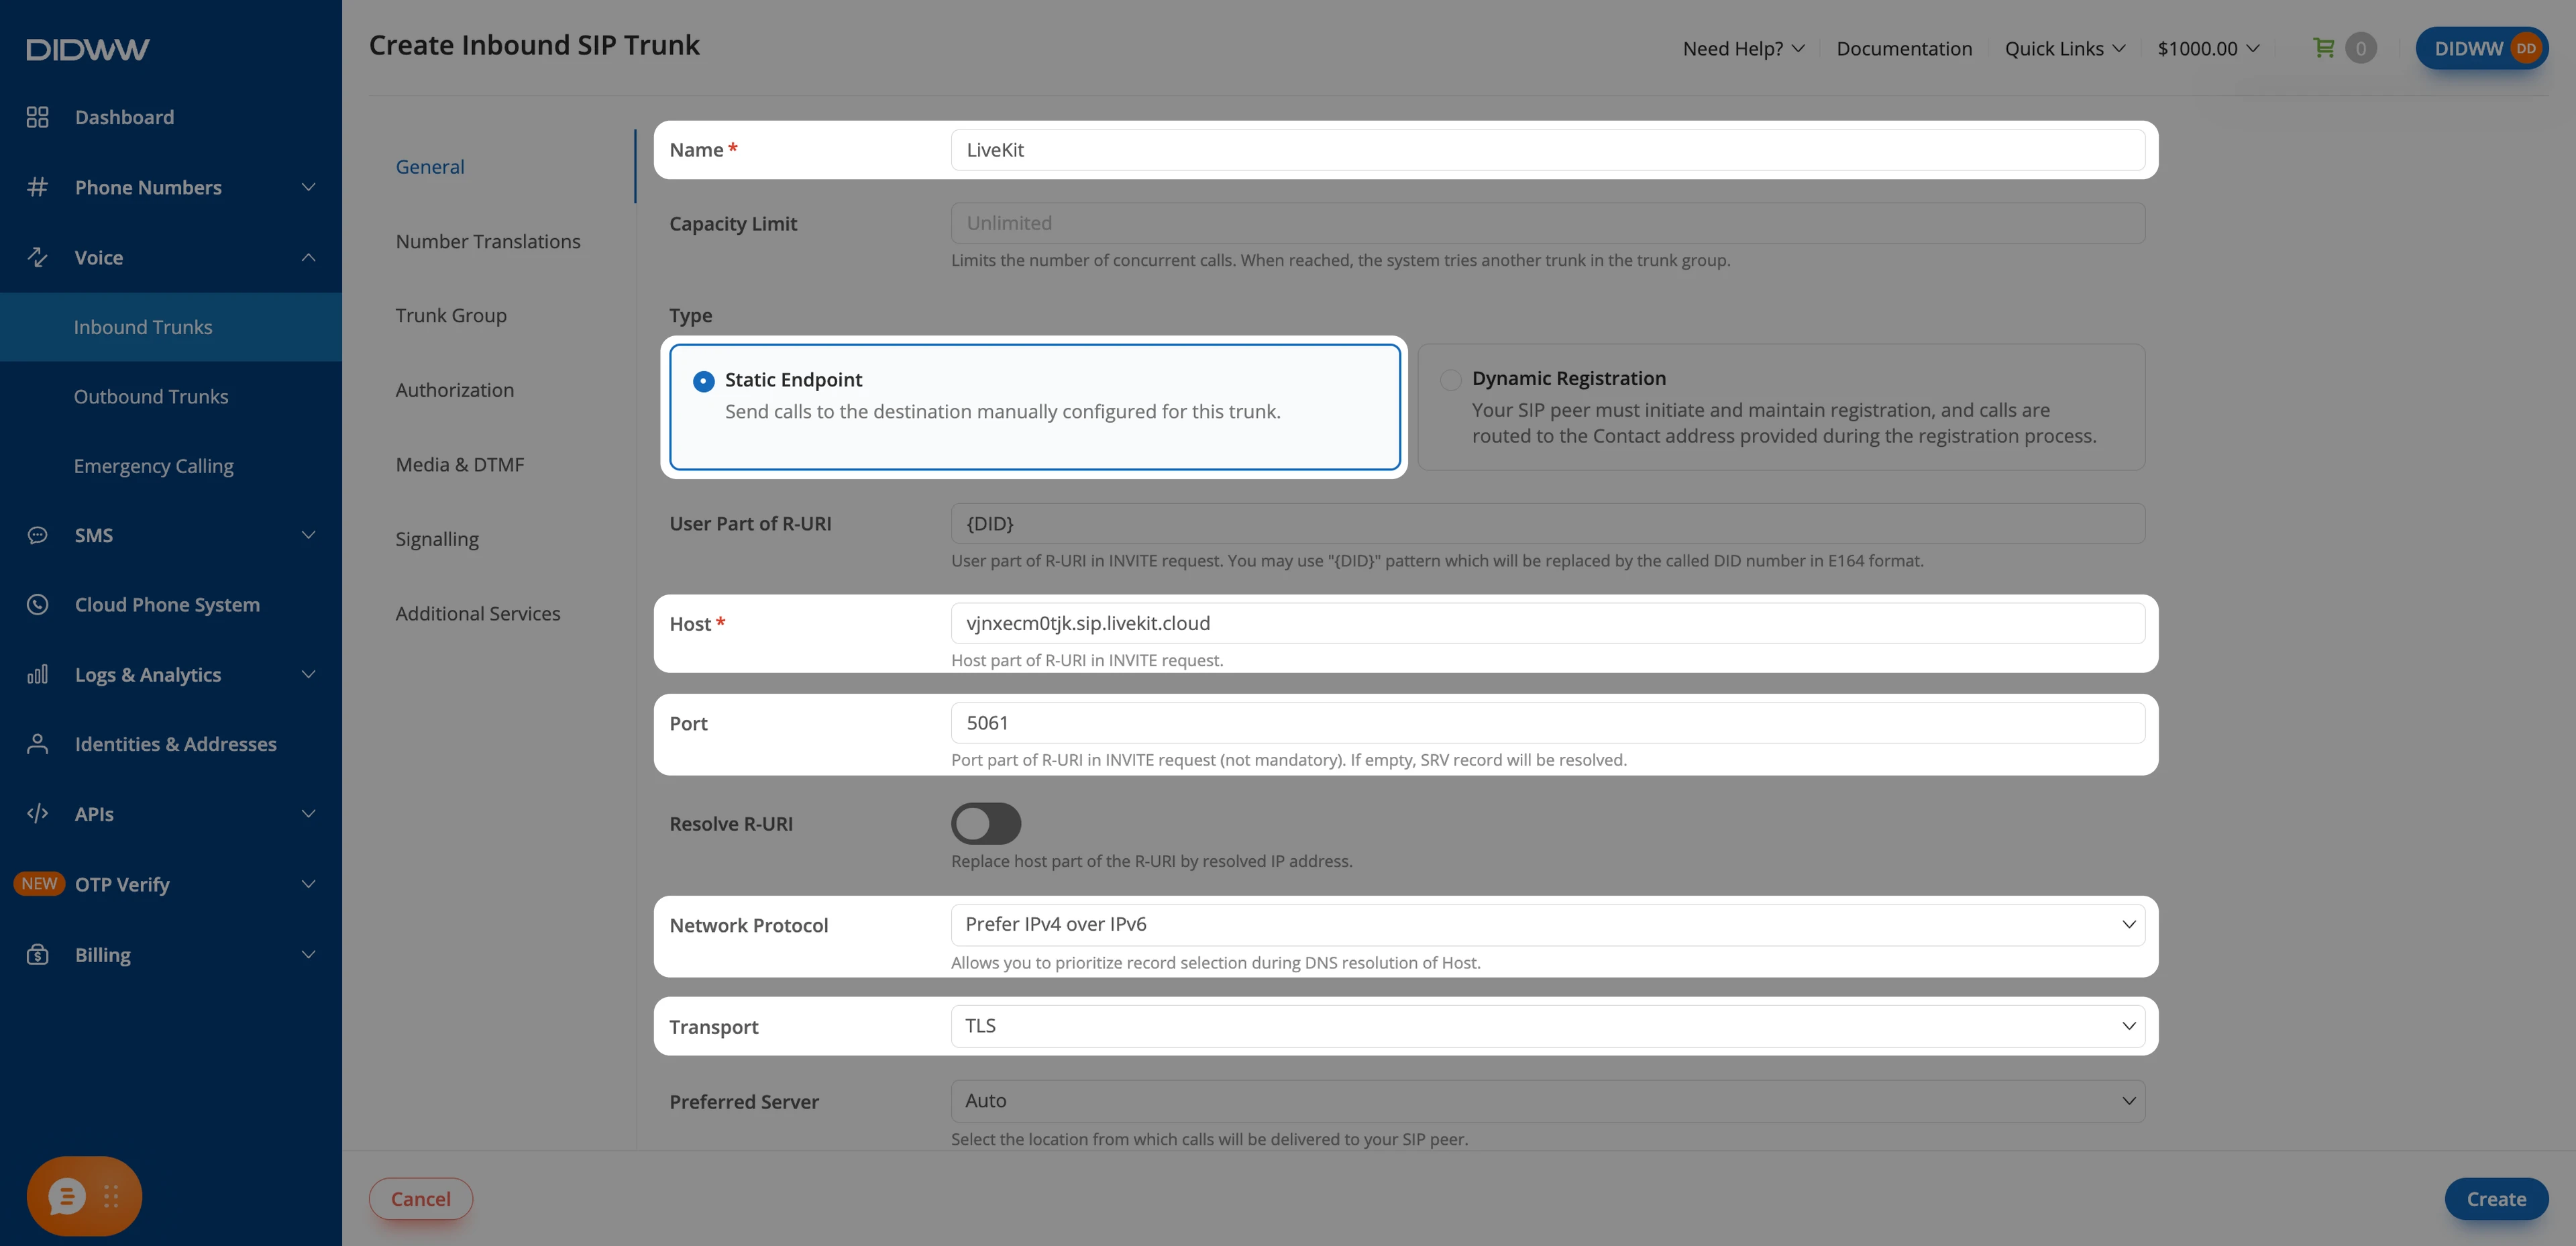The image size is (2576, 1246).
Task: Go to Emergency Calling
Action: pyautogui.click(x=154, y=466)
